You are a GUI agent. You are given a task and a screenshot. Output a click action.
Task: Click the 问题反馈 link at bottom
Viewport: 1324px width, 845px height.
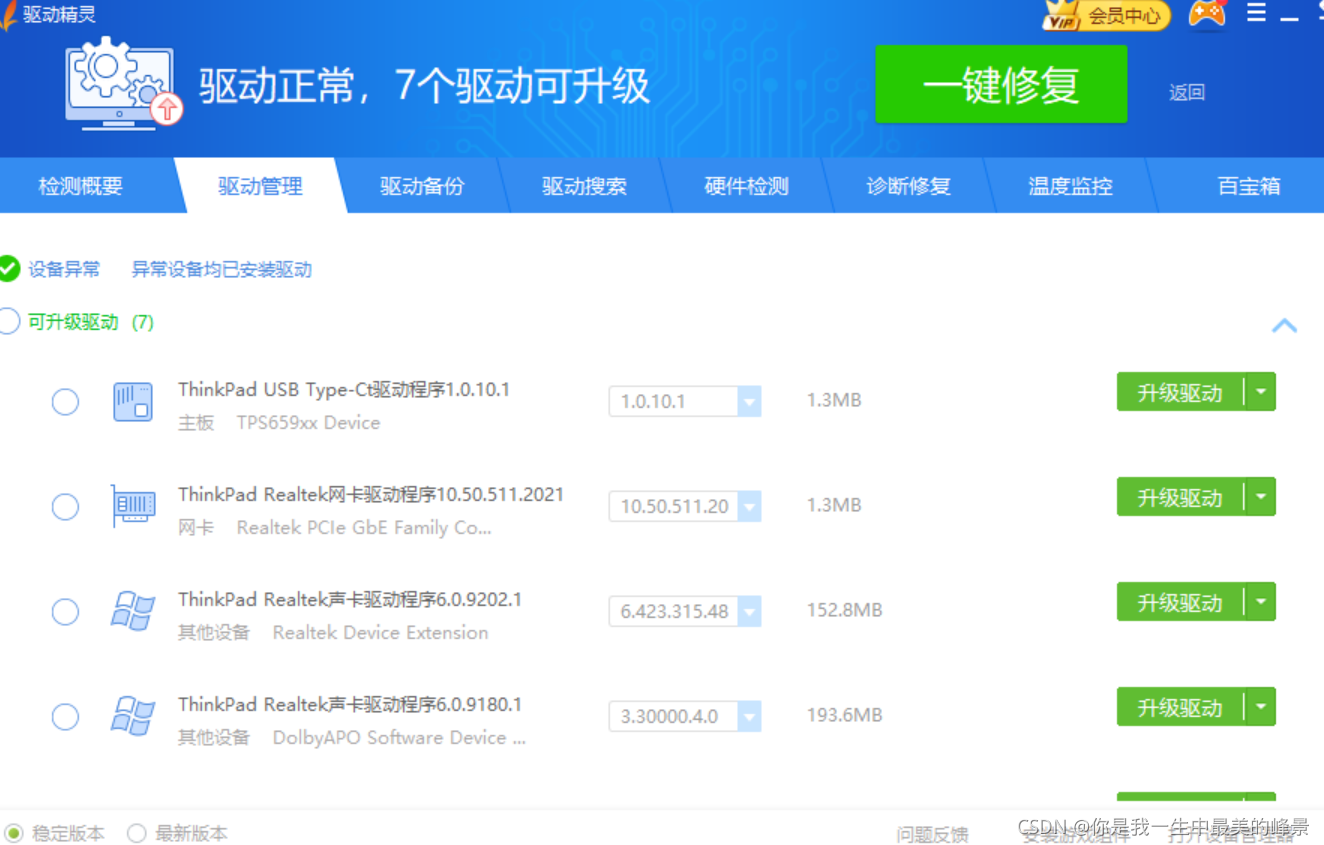(932, 834)
